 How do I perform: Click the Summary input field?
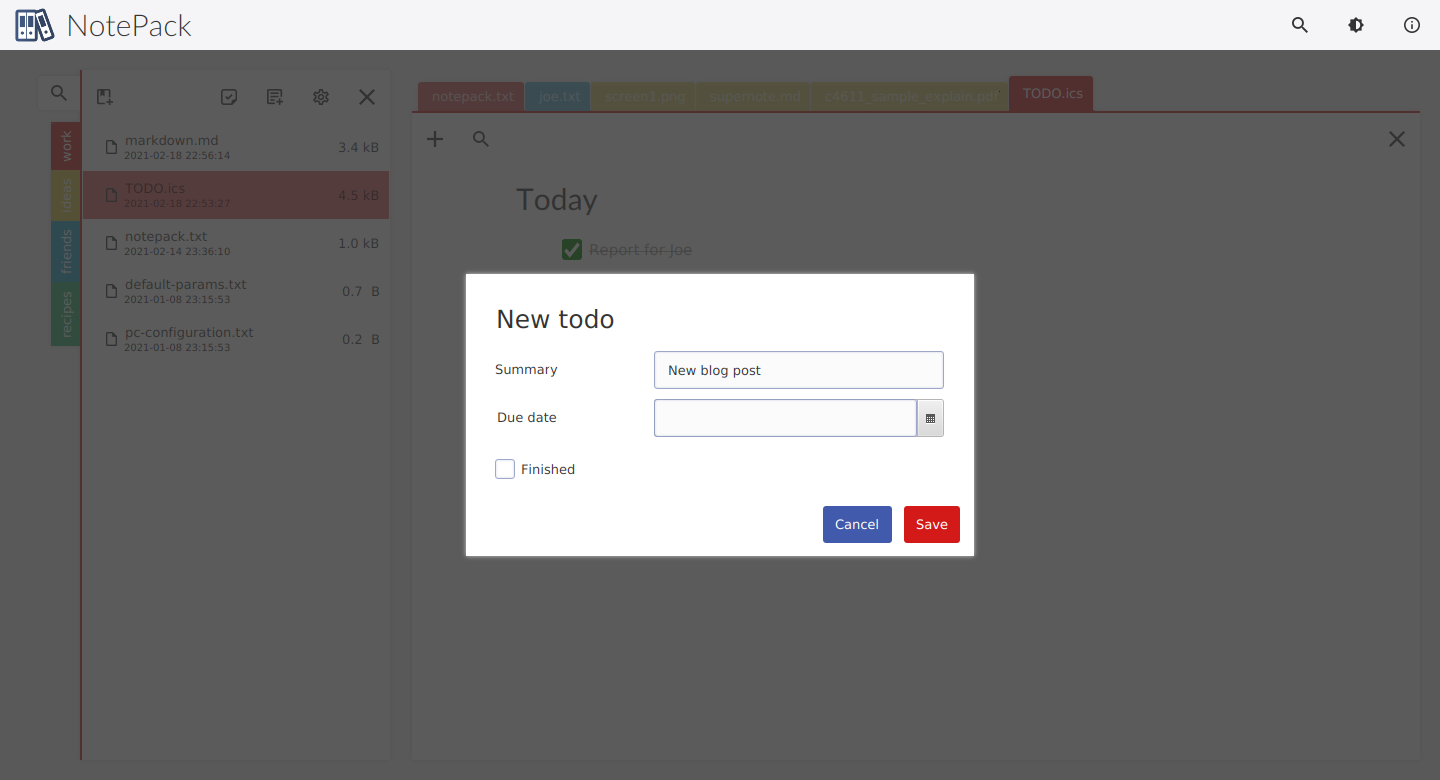pos(799,370)
